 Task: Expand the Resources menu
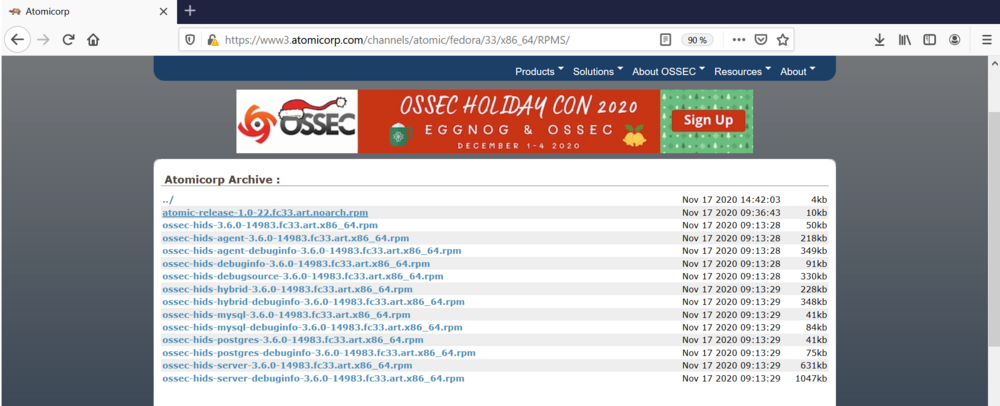point(742,71)
